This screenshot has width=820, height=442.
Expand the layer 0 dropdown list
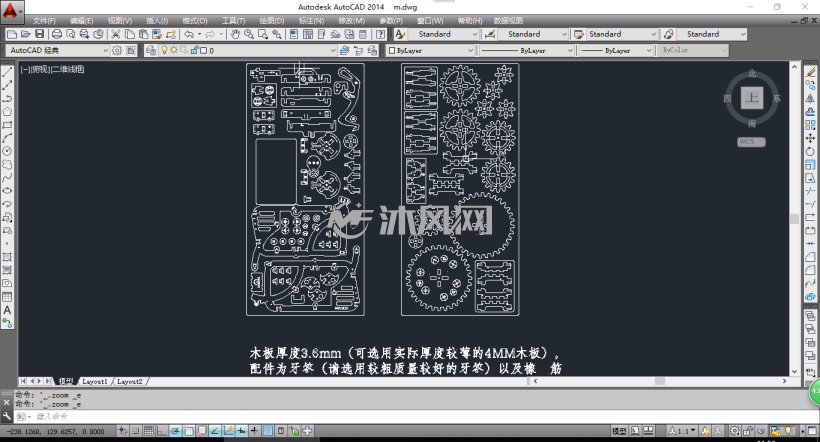click(x=333, y=50)
